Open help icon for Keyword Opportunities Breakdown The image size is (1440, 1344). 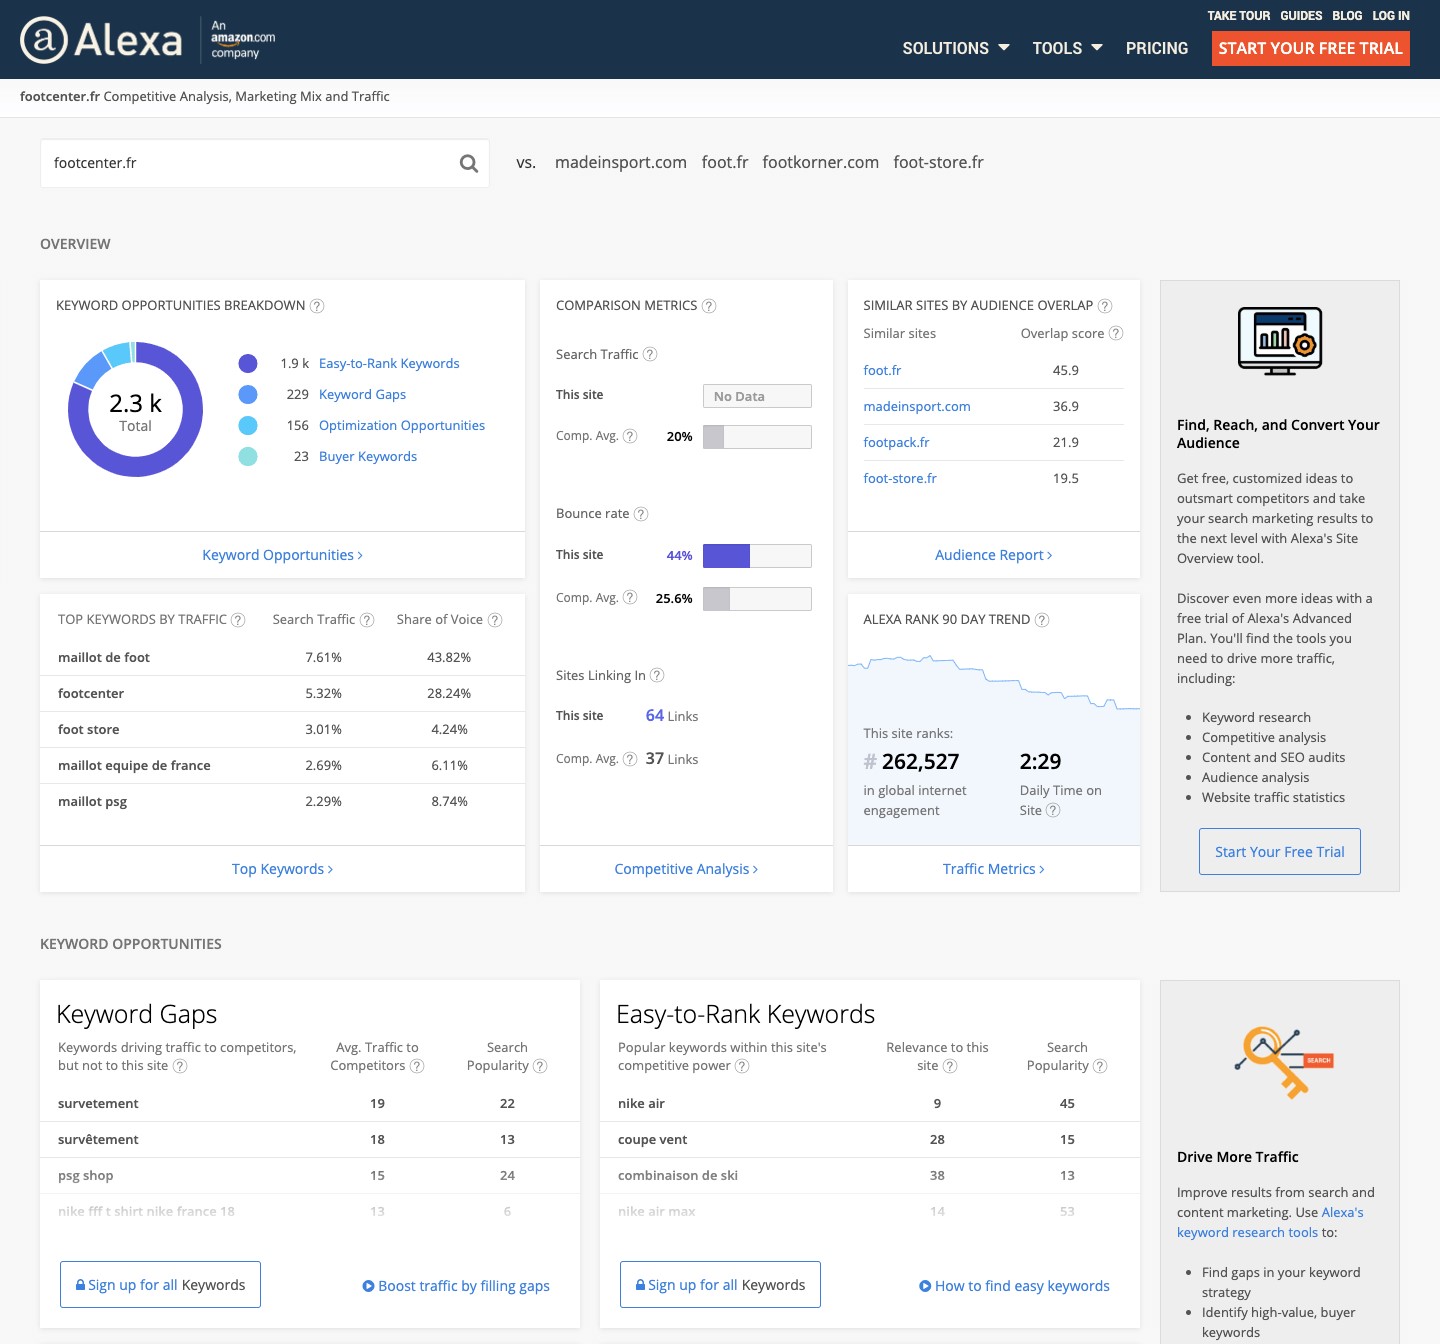coord(317,306)
